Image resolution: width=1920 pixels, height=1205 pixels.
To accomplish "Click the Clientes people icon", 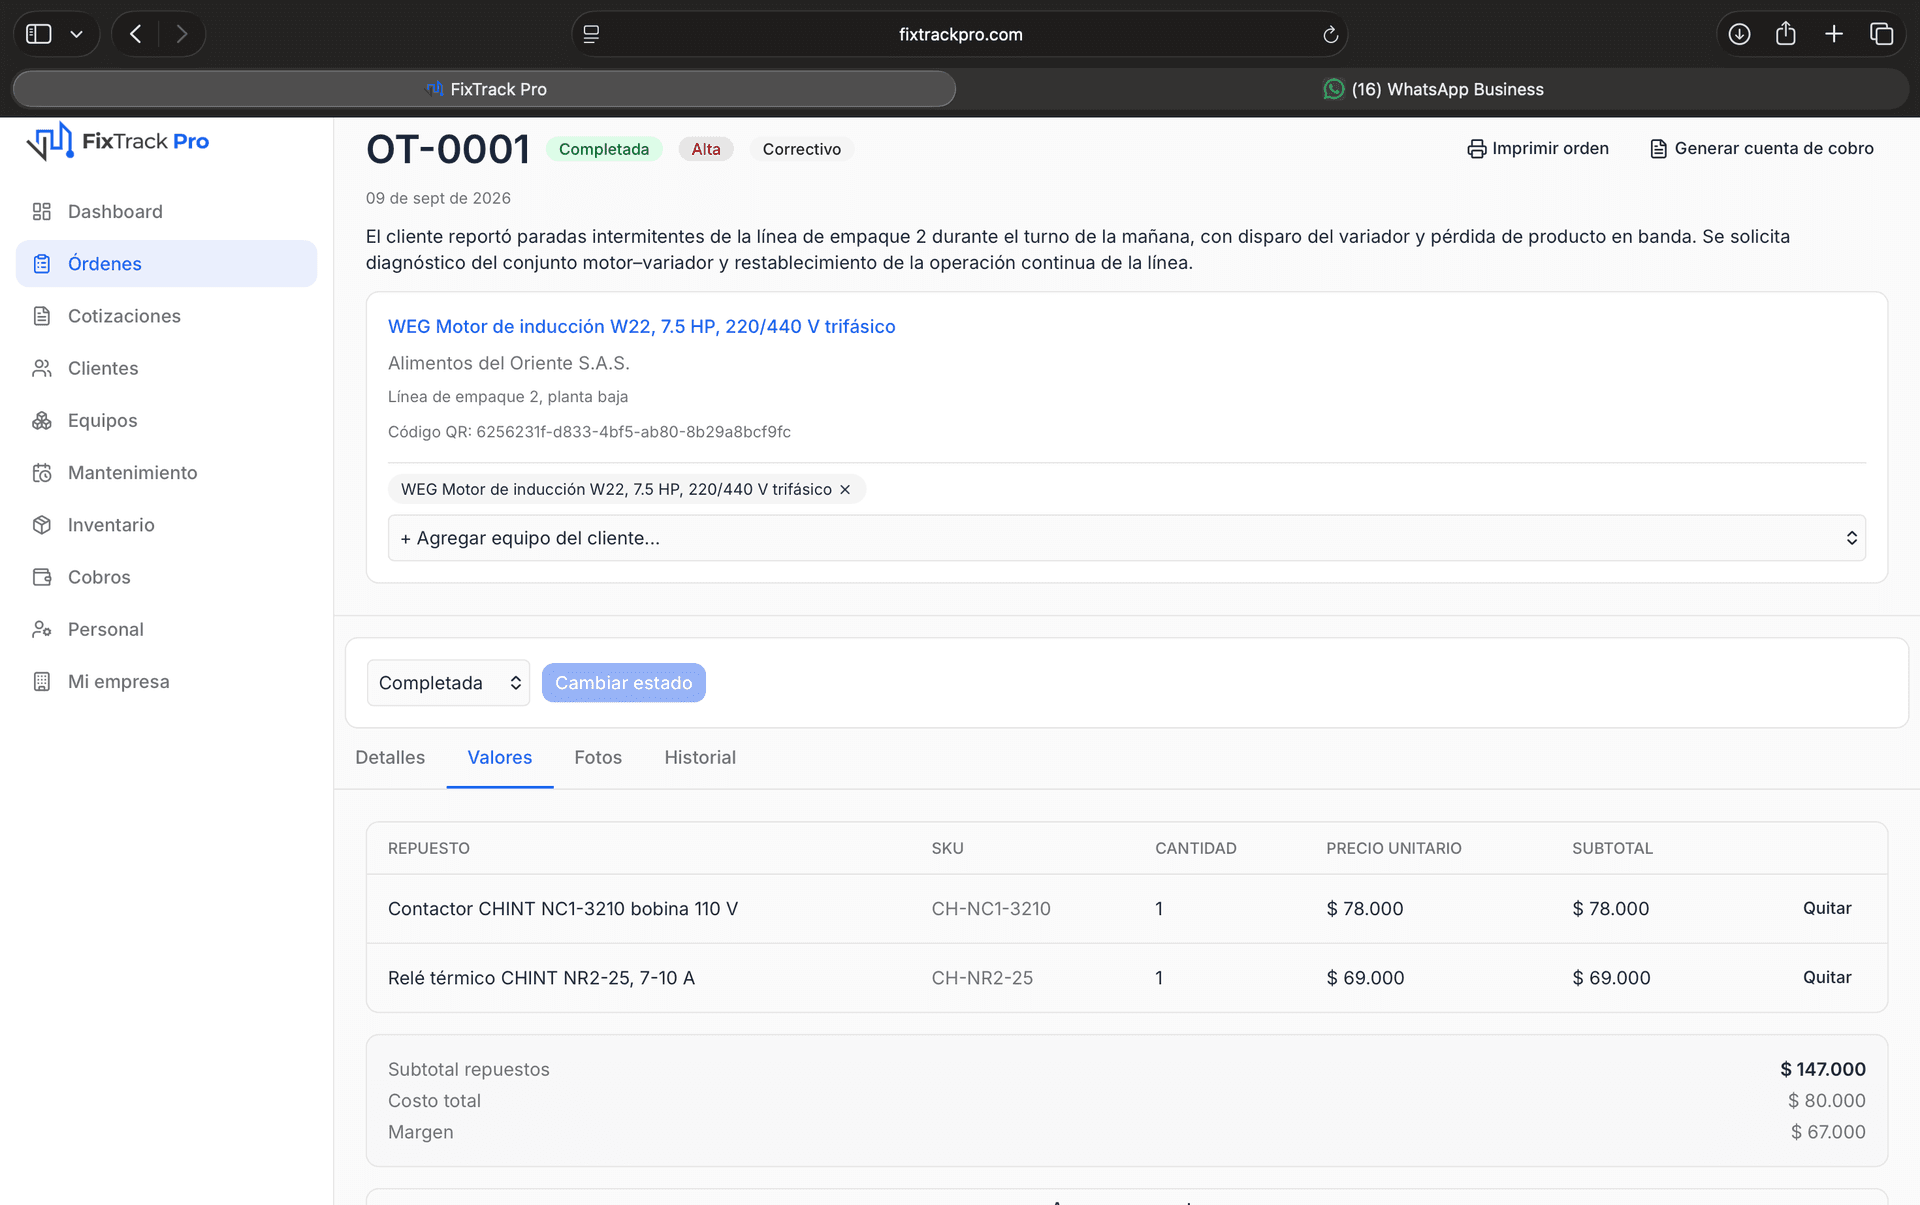I will pyautogui.click(x=41, y=368).
